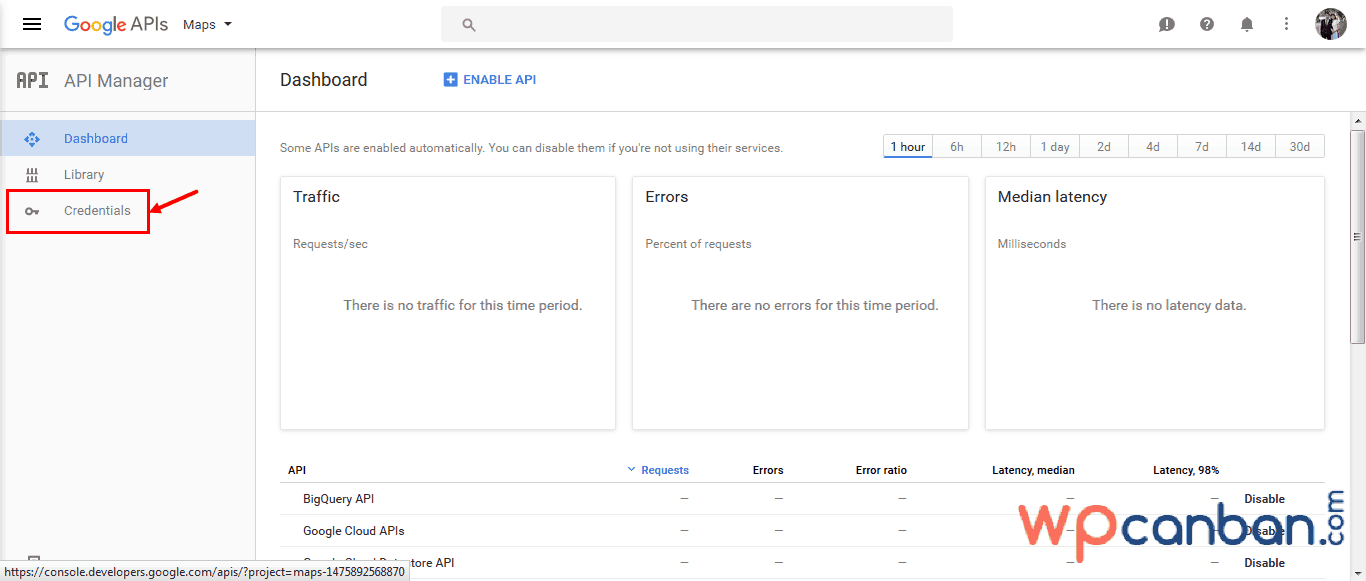The image size is (1366, 581).
Task: Click the page vertical scrollbar
Action: pos(1357,237)
